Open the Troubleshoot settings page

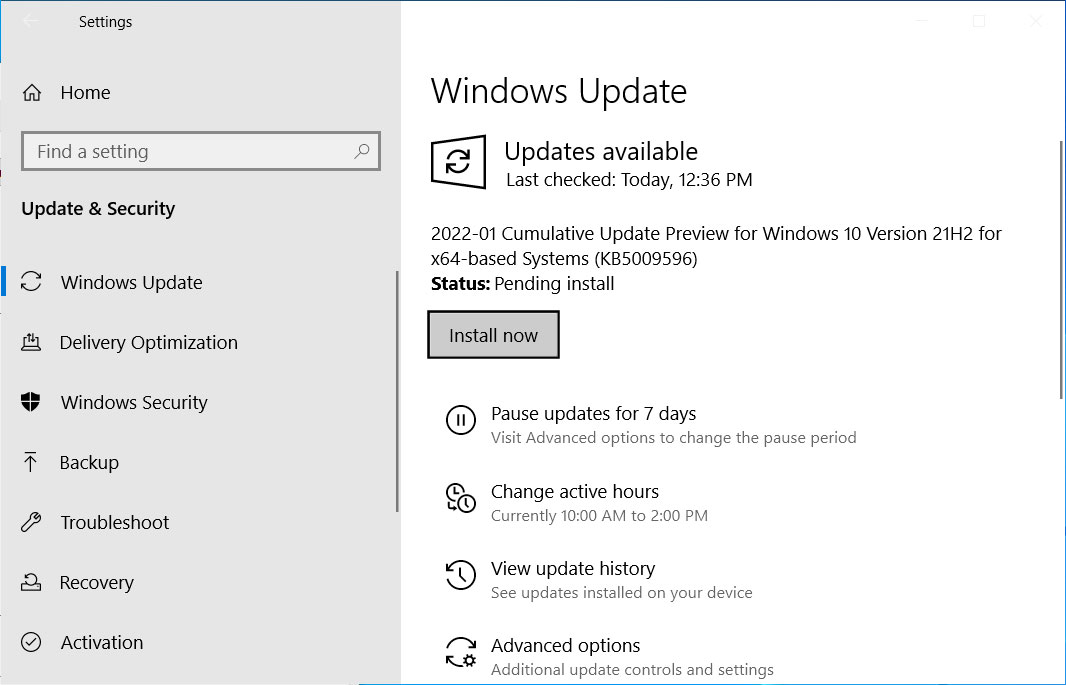pos(113,522)
